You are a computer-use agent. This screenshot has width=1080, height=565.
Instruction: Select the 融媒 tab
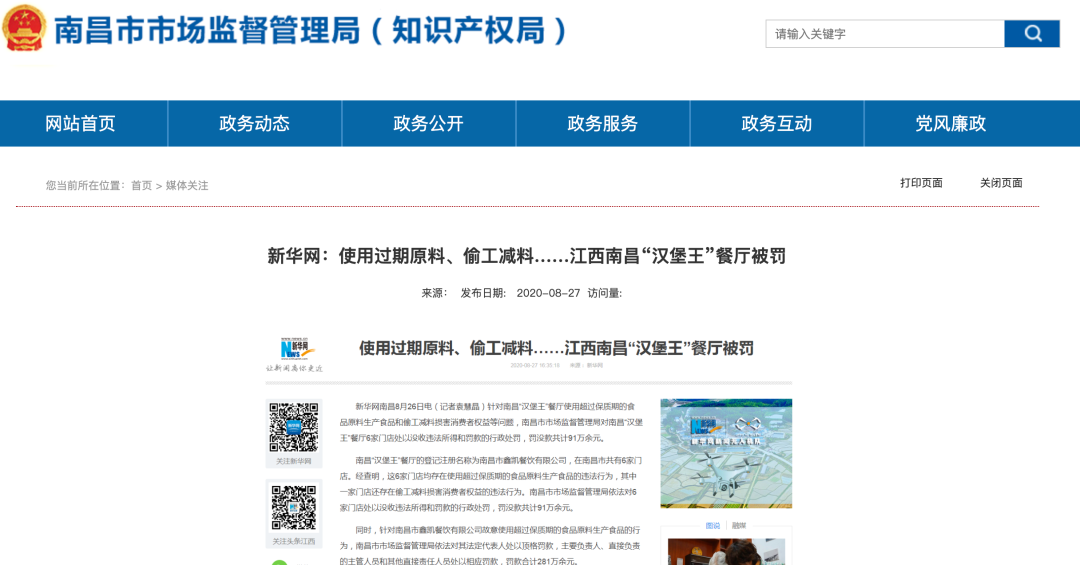(738, 526)
